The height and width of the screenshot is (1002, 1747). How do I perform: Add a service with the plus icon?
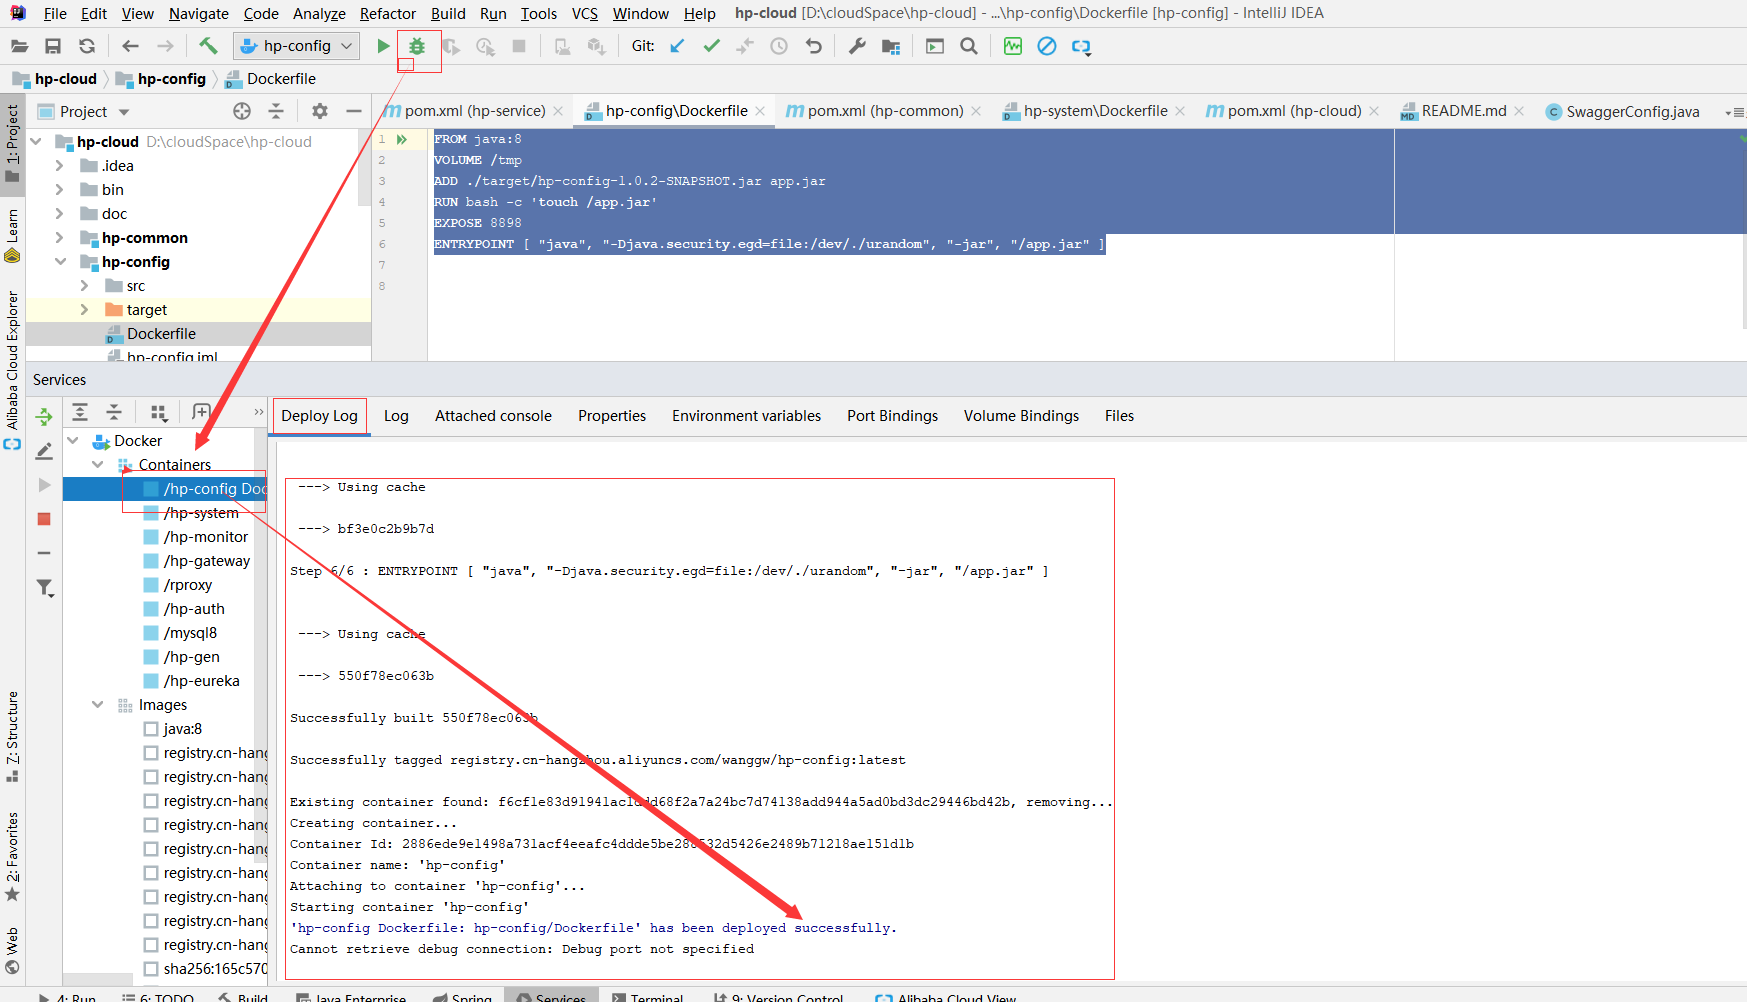point(201,412)
